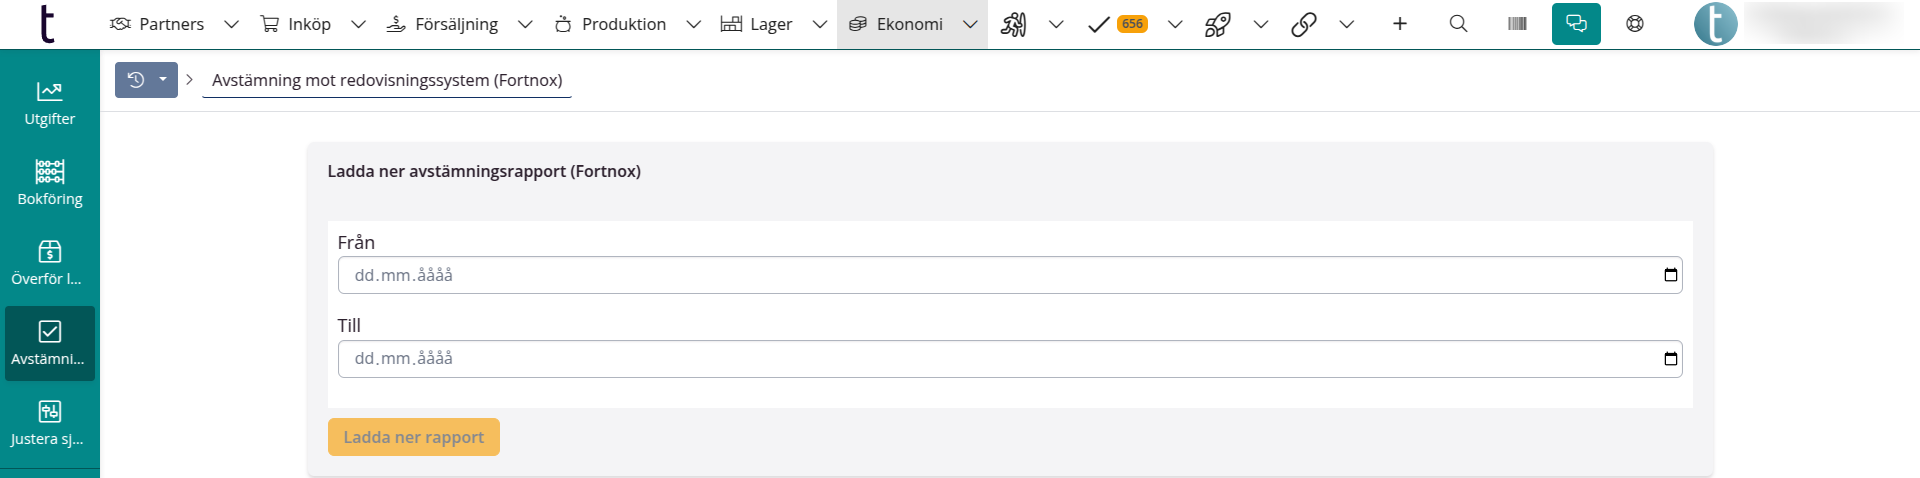
Task: Click the help lifebuoy icon
Action: [1635, 24]
